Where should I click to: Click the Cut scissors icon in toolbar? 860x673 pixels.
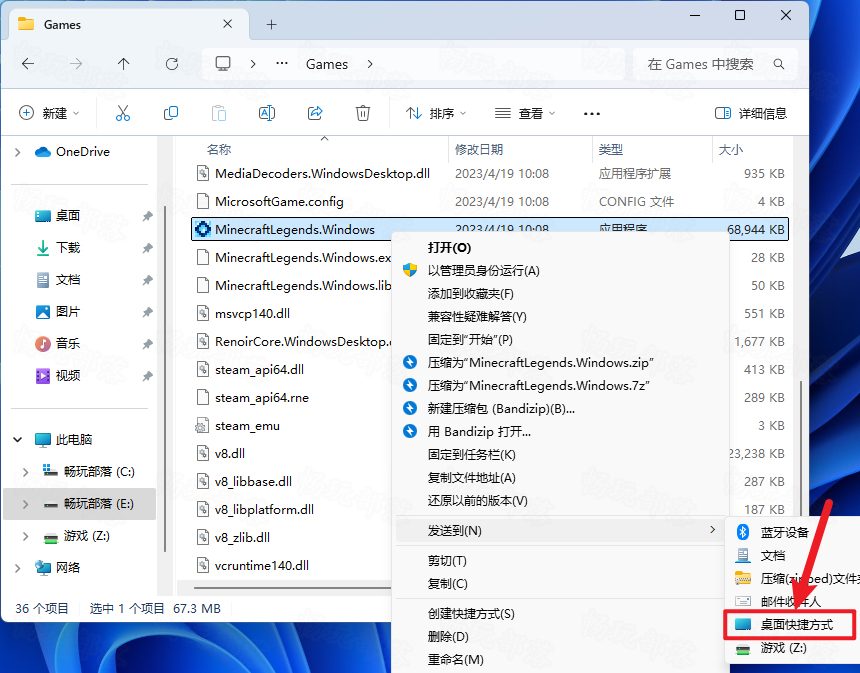tap(123, 113)
